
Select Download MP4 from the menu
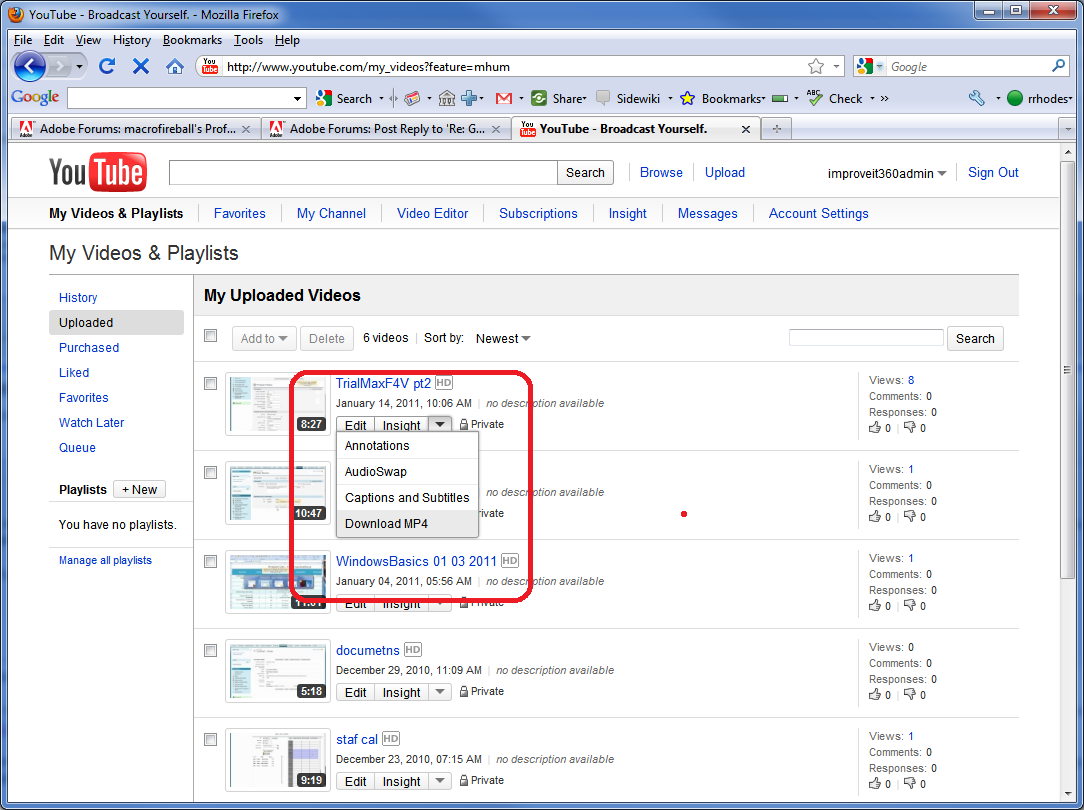[407, 523]
